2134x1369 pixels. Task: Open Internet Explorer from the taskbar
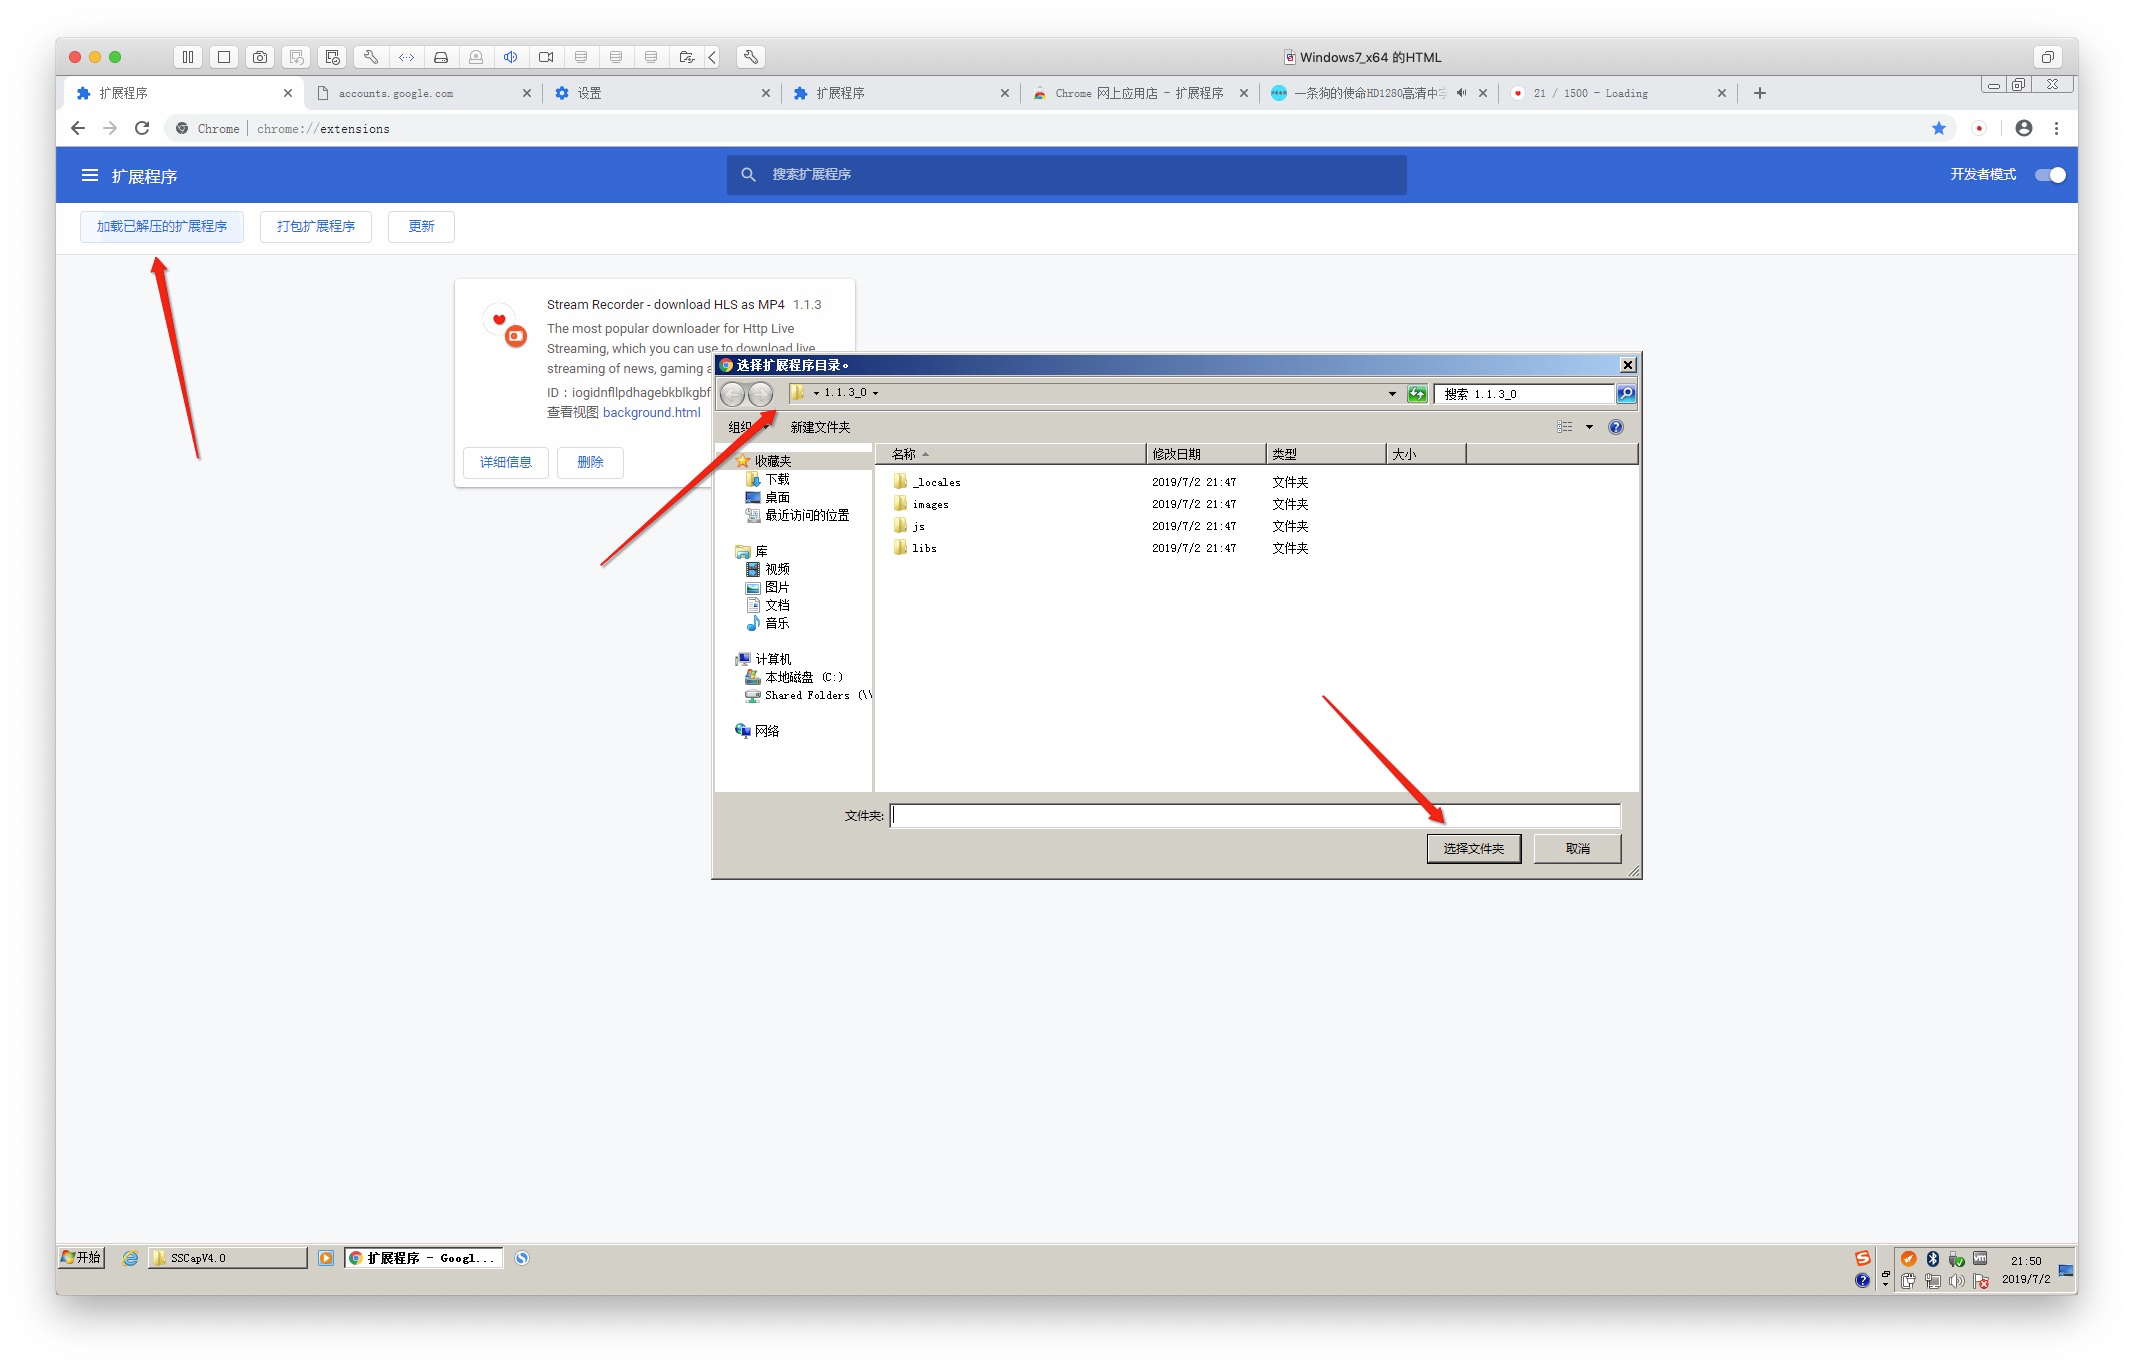click(130, 1258)
